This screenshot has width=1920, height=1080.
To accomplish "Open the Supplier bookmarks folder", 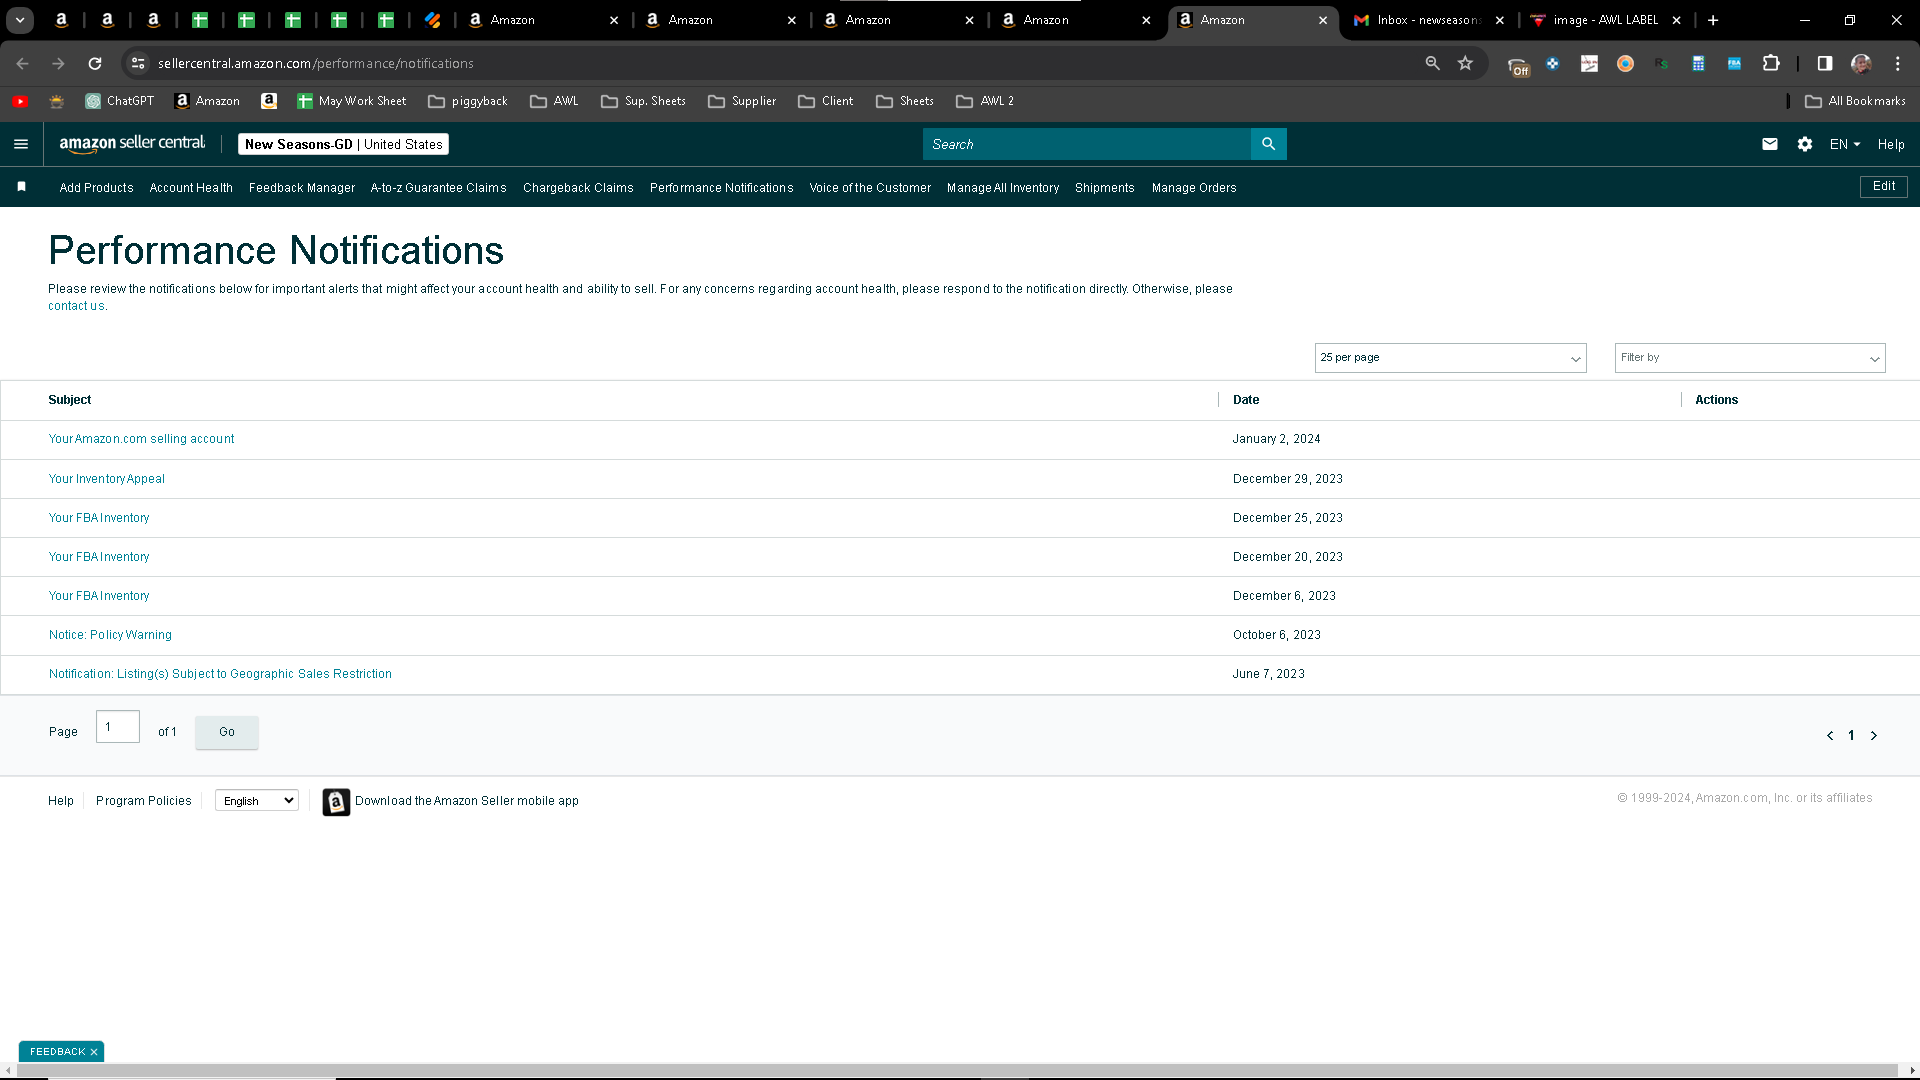I will pyautogui.click(x=742, y=101).
